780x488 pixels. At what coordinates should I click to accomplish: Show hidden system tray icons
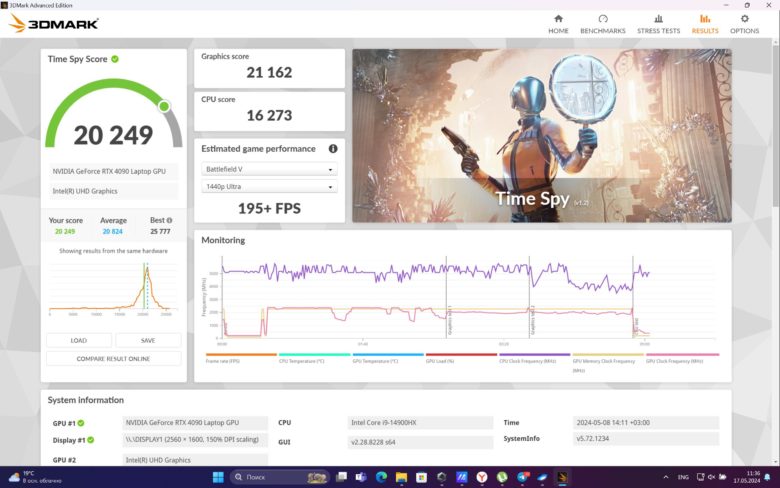point(666,478)
